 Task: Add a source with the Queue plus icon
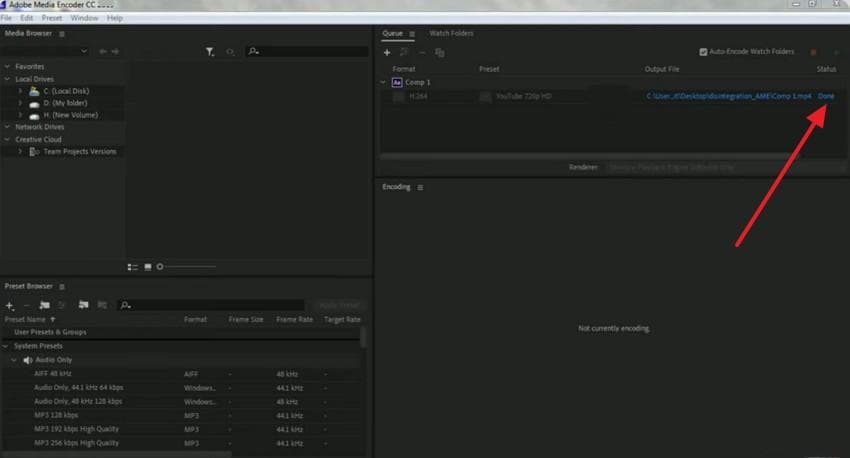coord(387,53)
